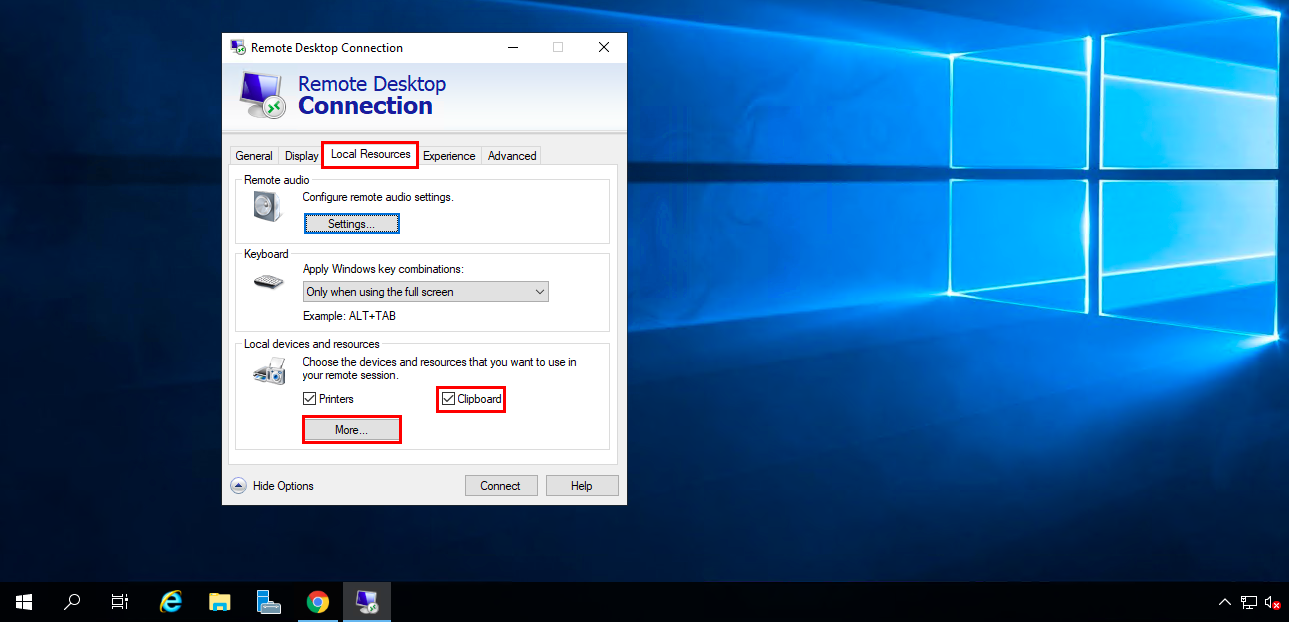1289x622 pixels.
Task: Minimize the Remote Desktop Connection window
Action: (512, 47)
